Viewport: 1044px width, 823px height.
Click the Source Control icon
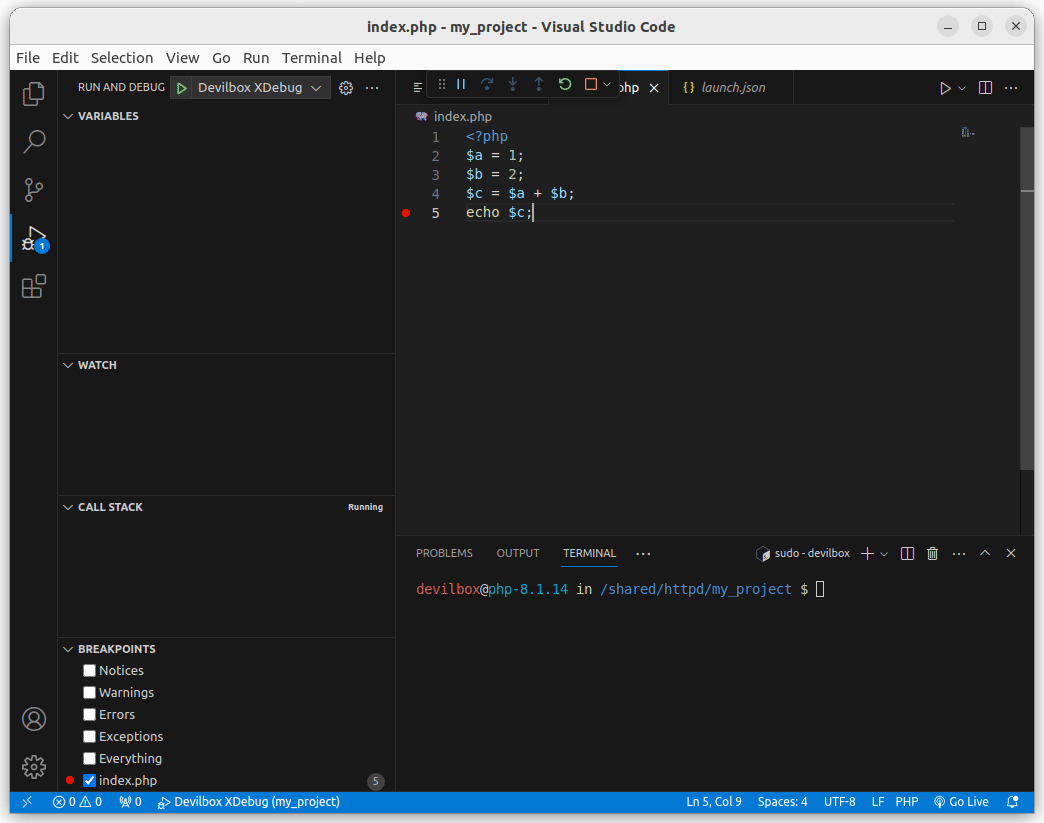[34, 190]
